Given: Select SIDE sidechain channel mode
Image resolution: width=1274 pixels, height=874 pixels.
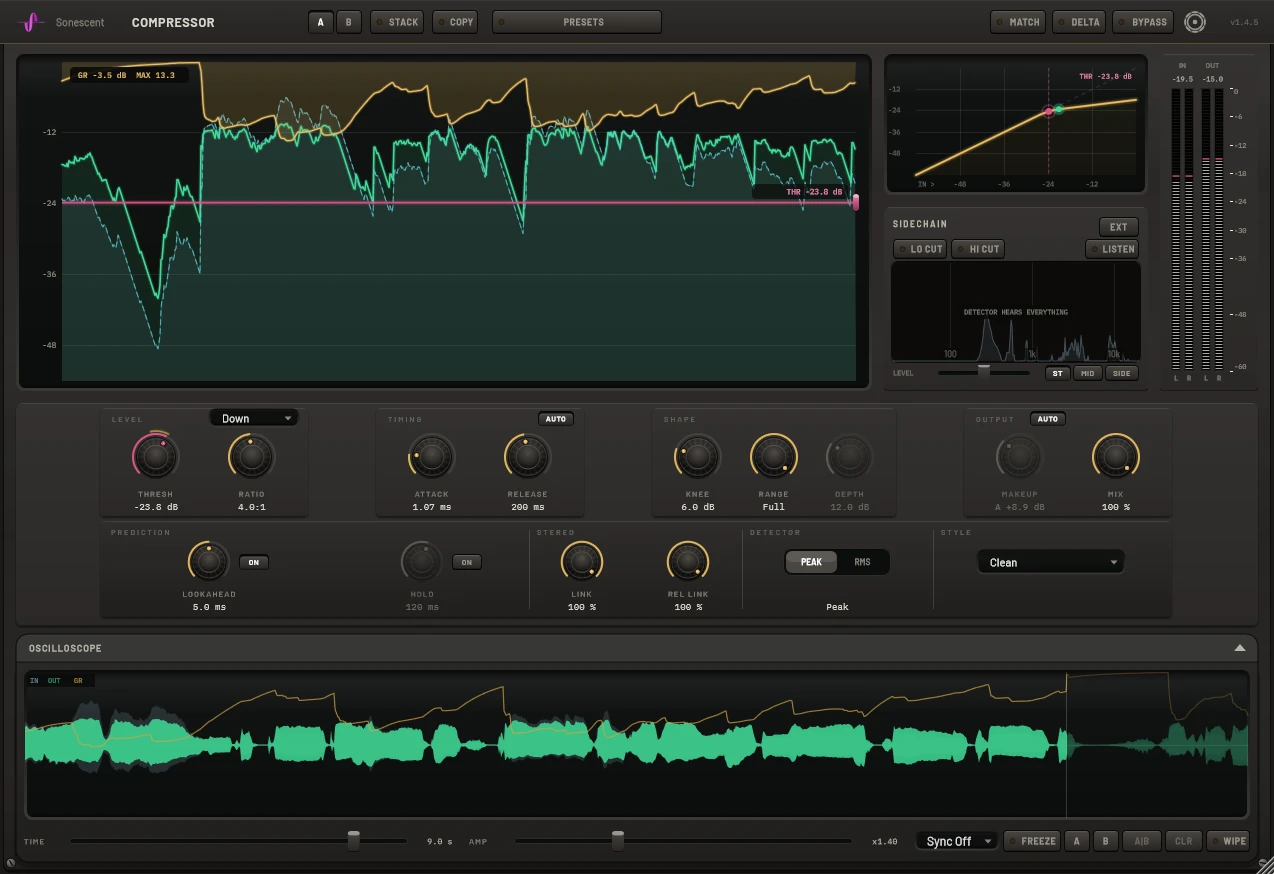Looking at the screenshot, I should pyautogui.click(x=1122, y=373).
